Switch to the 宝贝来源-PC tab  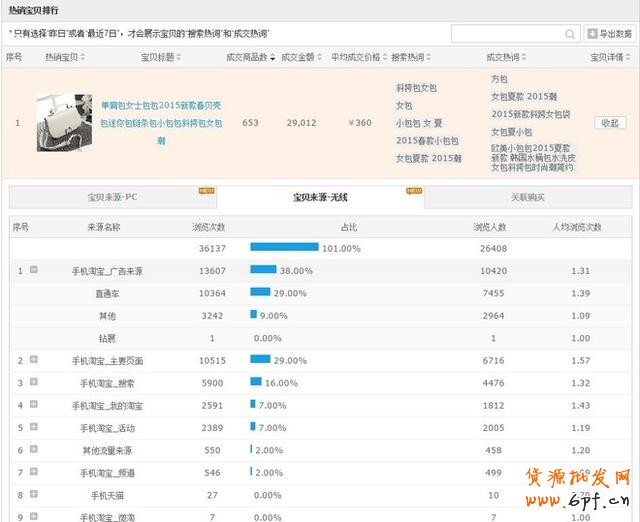click(x=112, y=198)
